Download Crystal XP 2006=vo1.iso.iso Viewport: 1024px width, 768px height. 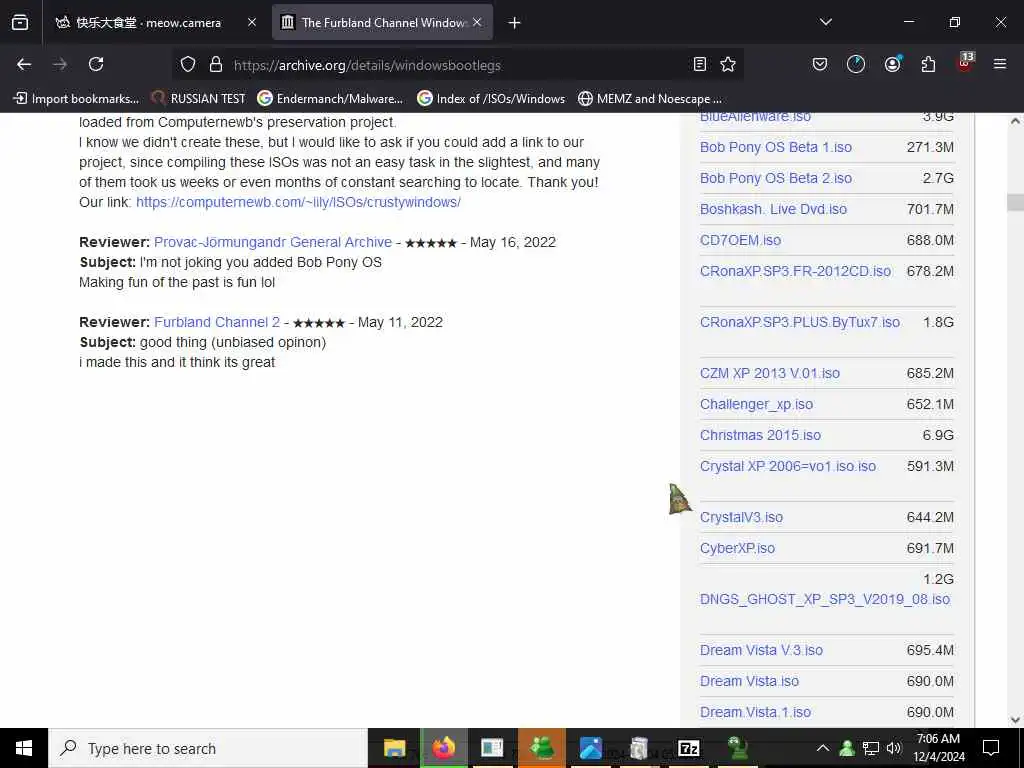click(x=788, y=466)
